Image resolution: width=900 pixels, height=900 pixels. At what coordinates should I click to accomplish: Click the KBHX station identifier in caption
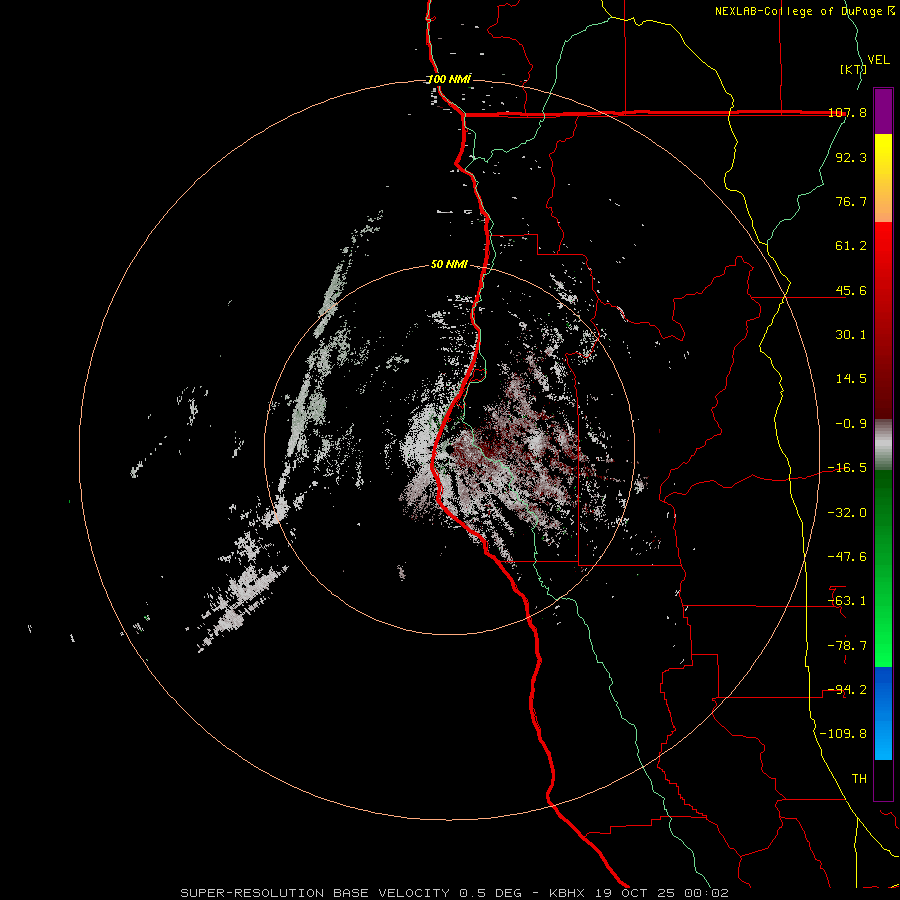567,893
